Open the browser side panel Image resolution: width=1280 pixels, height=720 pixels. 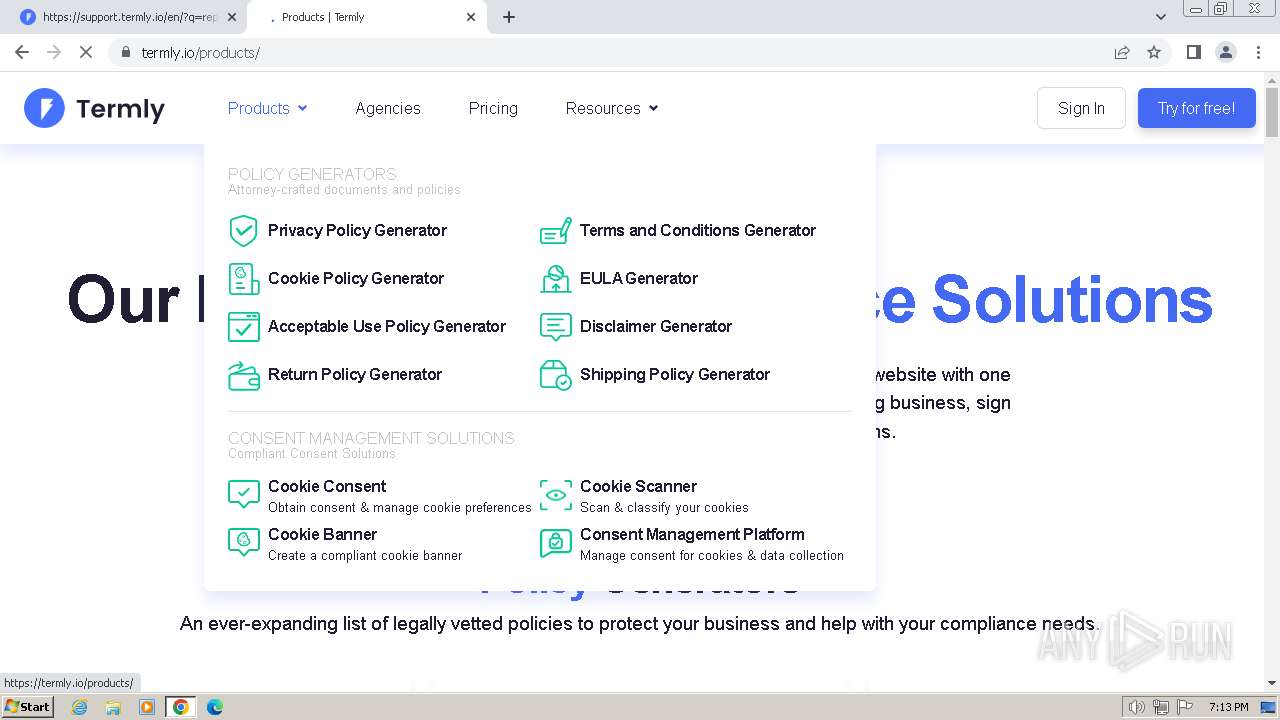(1193, 52)
